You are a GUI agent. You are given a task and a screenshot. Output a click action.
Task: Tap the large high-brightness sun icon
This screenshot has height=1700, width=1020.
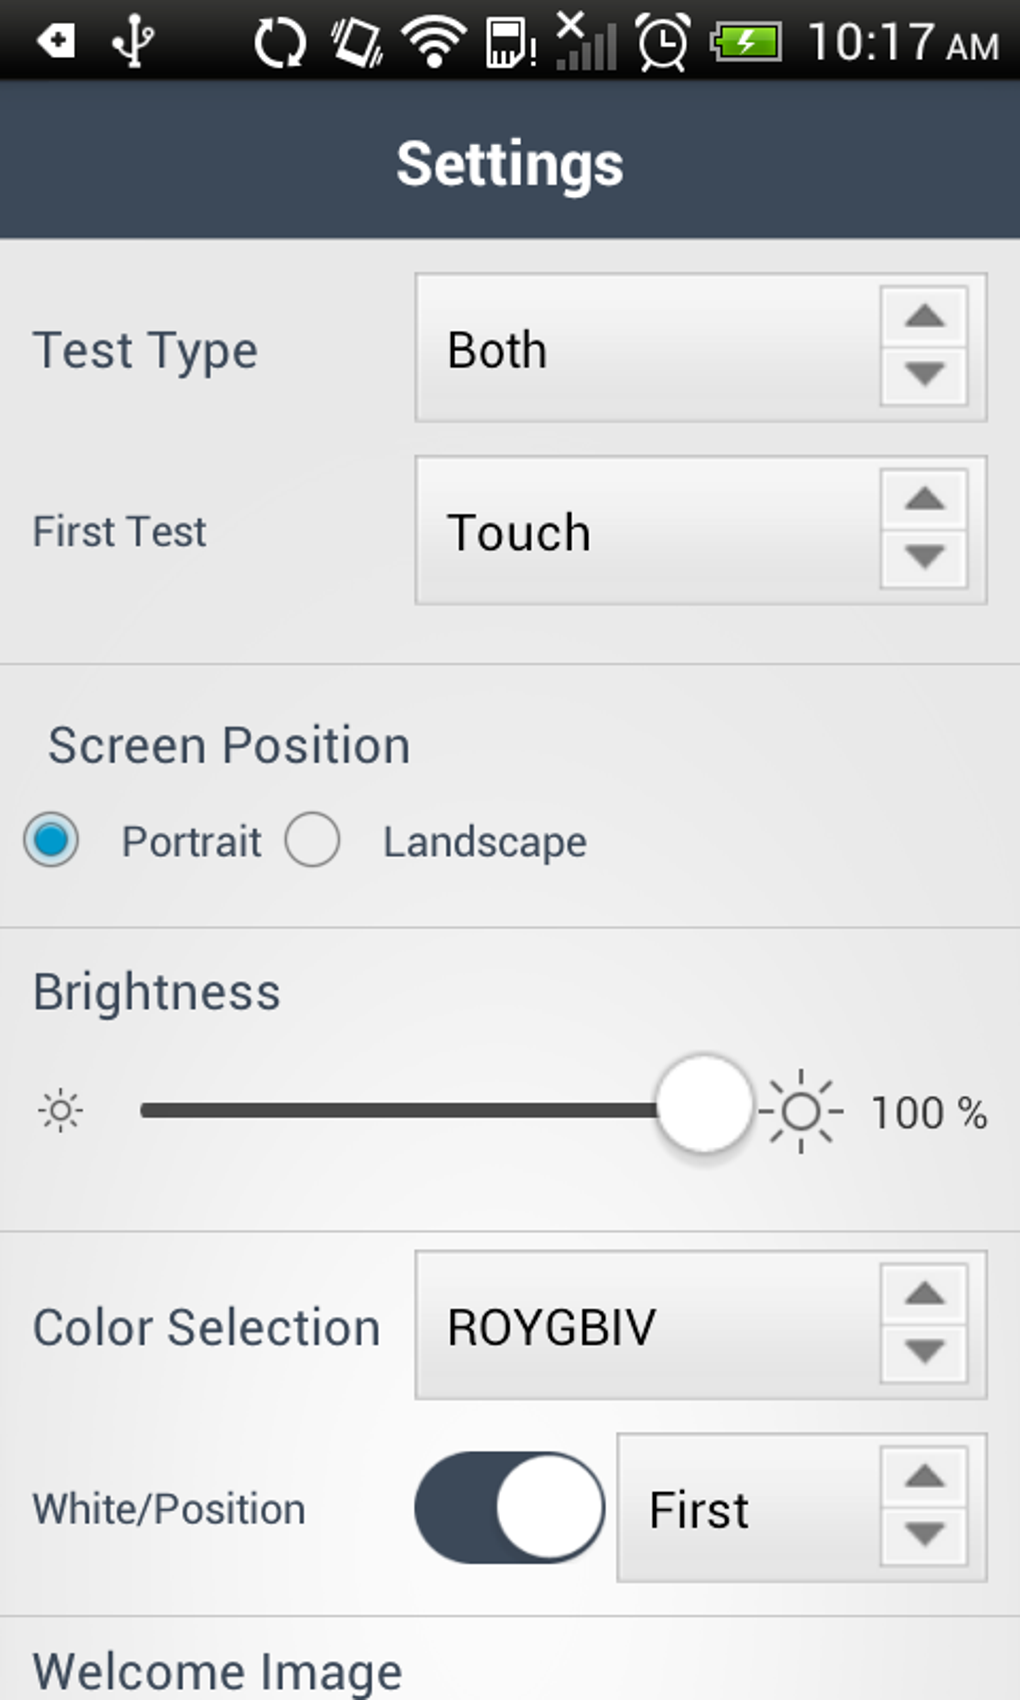pos(801,1111)
